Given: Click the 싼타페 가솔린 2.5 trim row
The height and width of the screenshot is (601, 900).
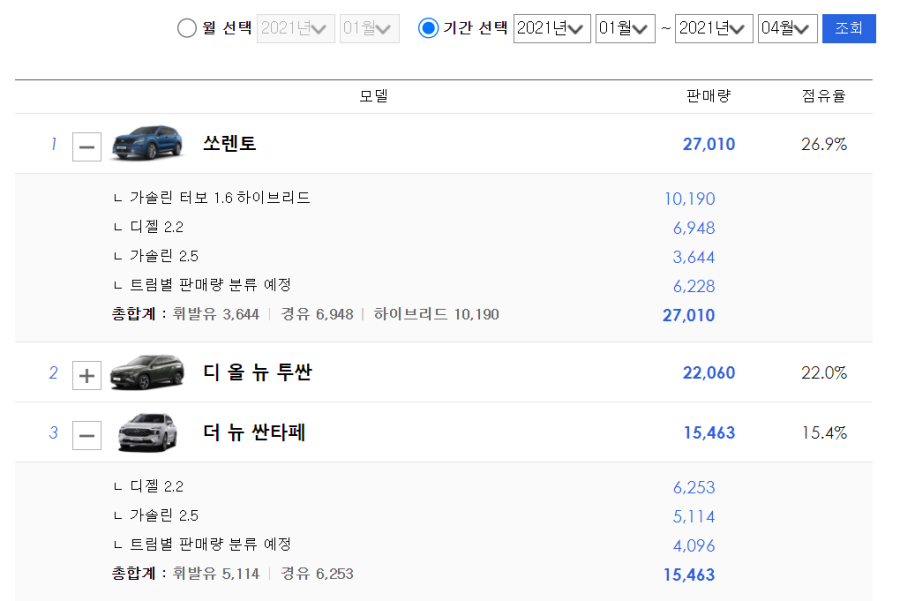Looking at the screenshot, I should [164, 515].
